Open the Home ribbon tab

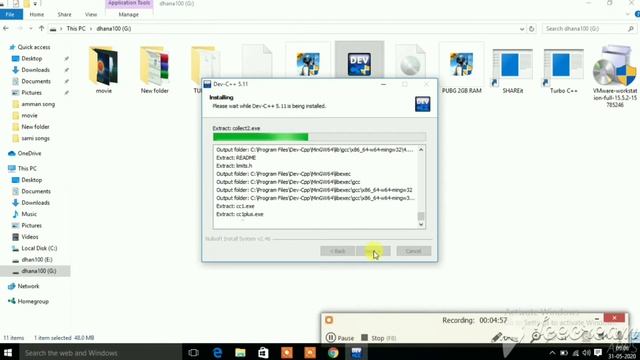click(37, 14)
